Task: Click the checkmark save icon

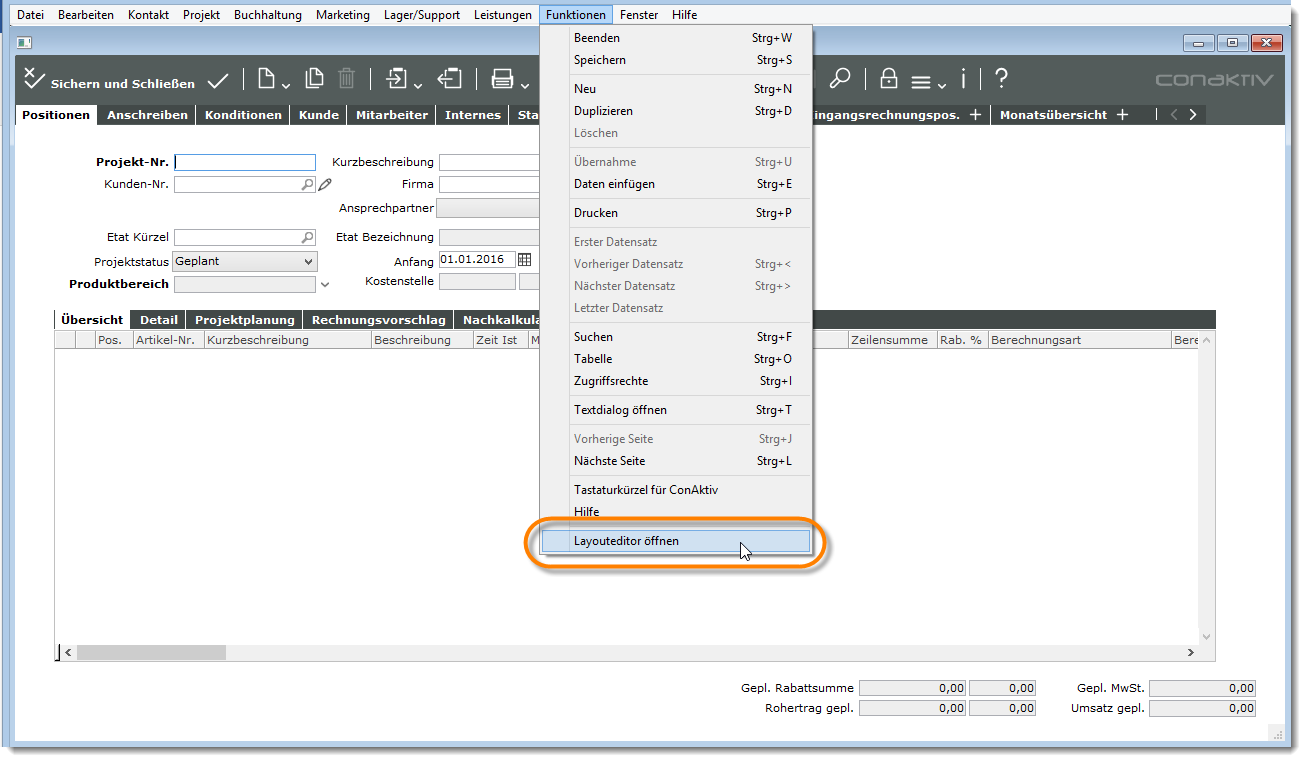Action: pyautogui.click(x=218, y=81)
